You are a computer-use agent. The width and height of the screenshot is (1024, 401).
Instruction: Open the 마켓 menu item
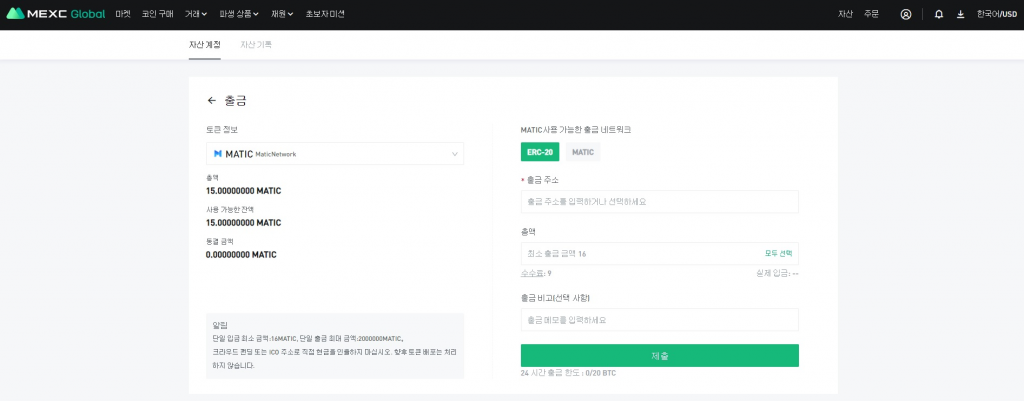pyautogui.click(x=123, y=14)
